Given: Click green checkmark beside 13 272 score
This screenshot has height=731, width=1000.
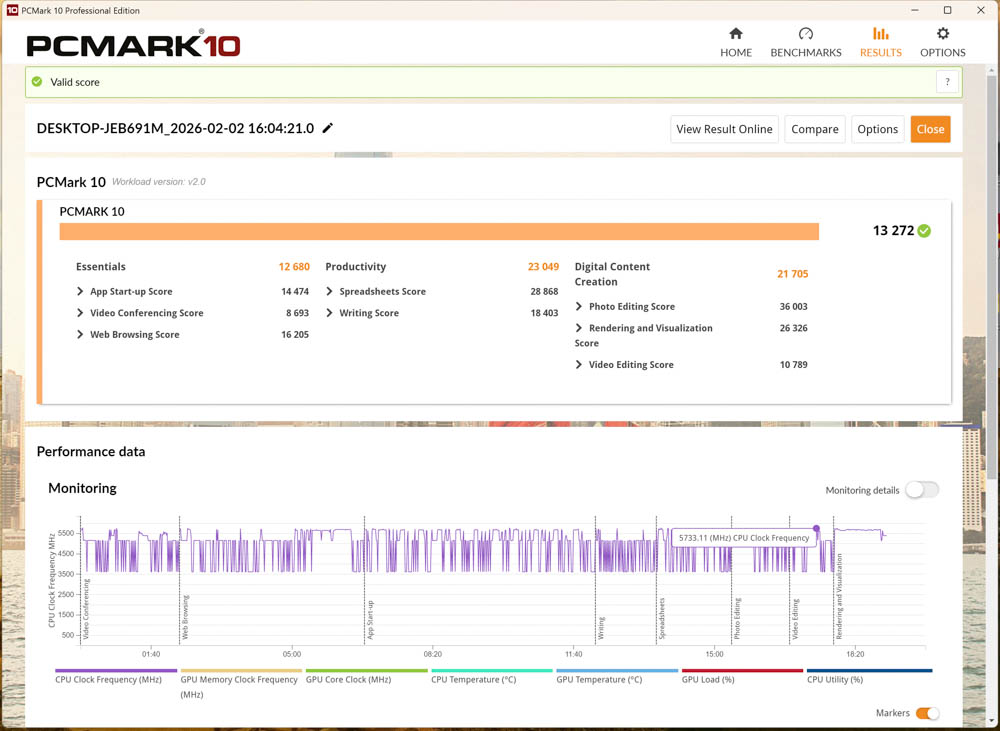Looking at the screenshot, I should pyautogui.click(x=924, y=231).
